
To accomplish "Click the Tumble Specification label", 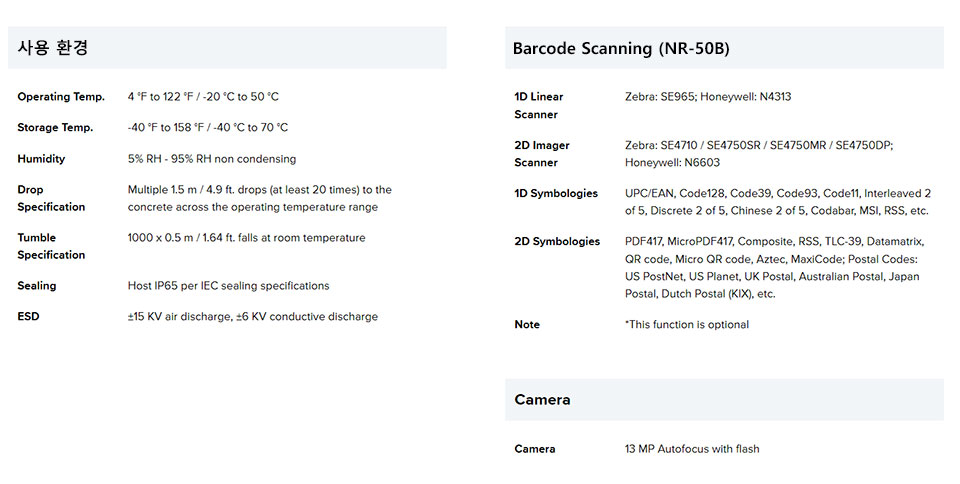I will tap(51, 246).
